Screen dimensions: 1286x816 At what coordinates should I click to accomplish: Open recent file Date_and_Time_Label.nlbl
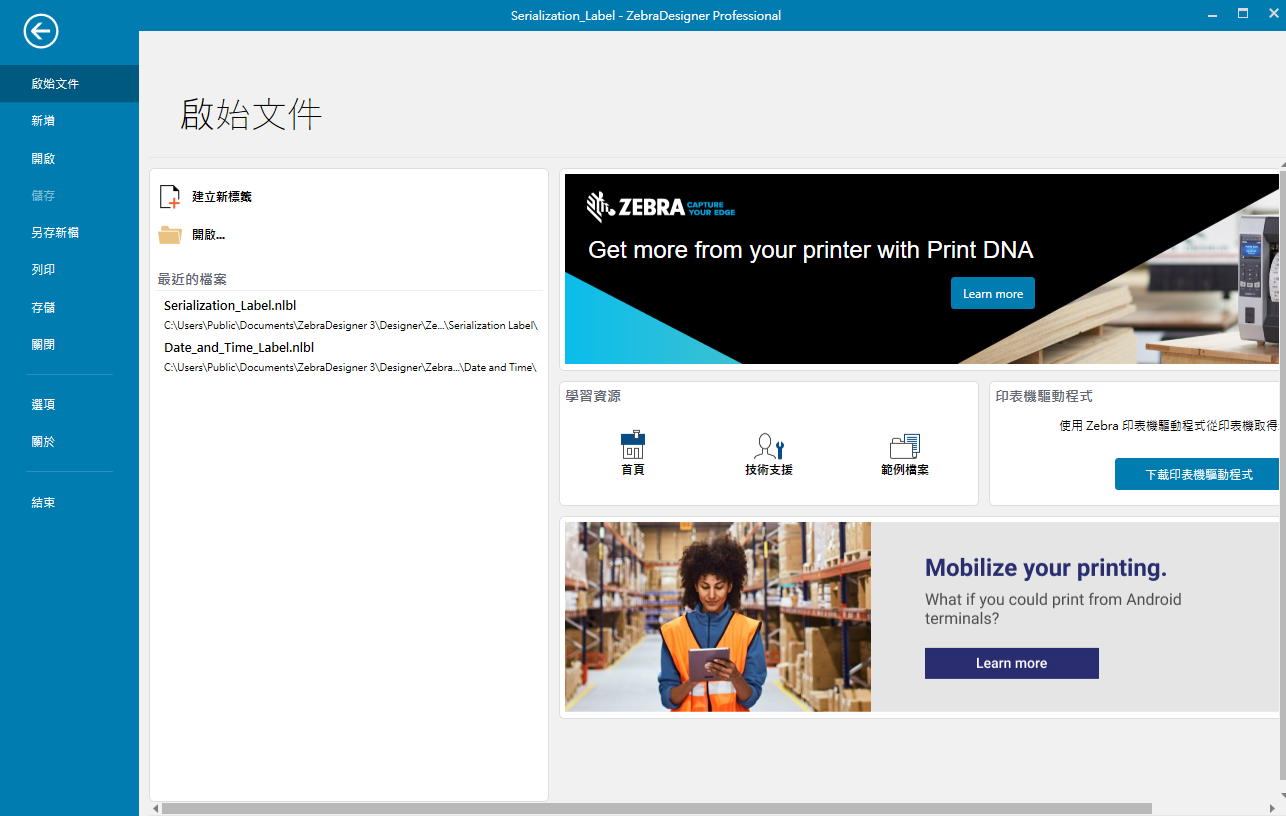click(x=239, y=348)
